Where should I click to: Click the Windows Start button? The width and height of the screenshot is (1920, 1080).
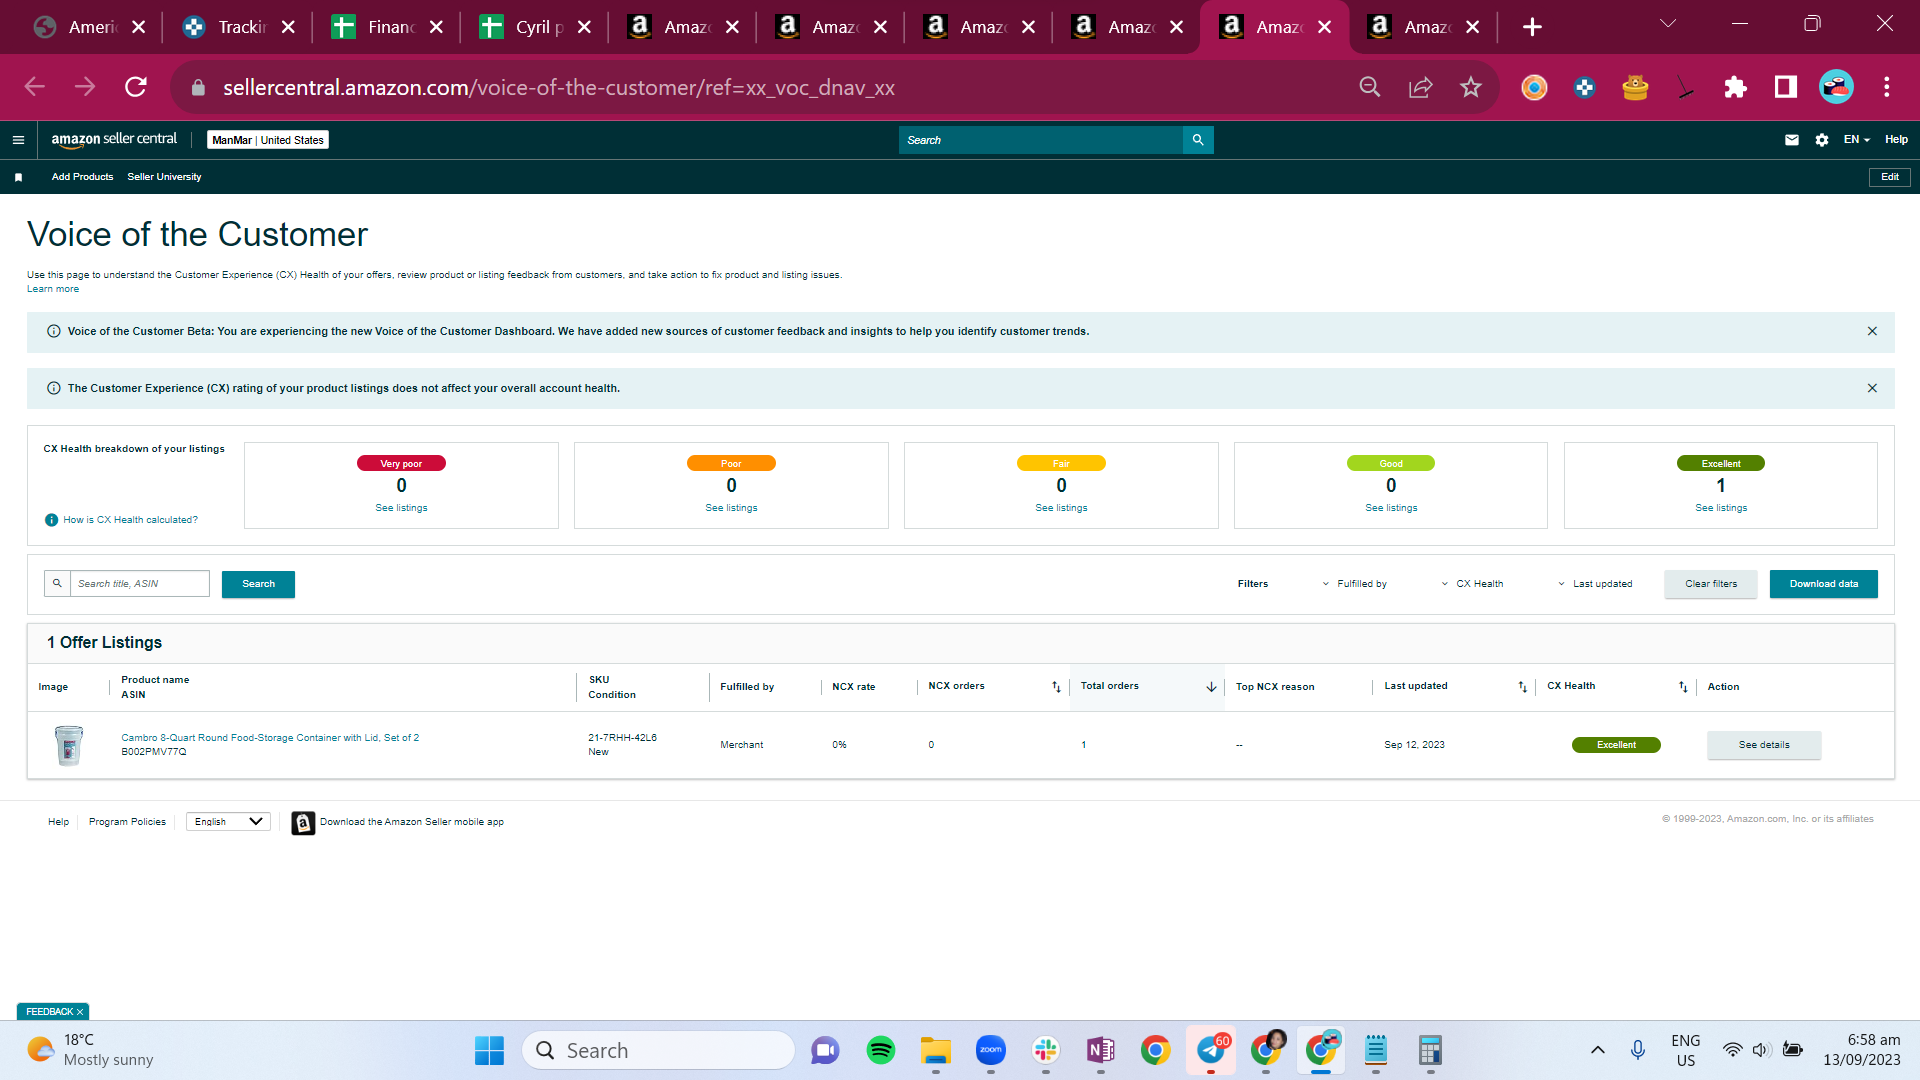click(489, 1050)
